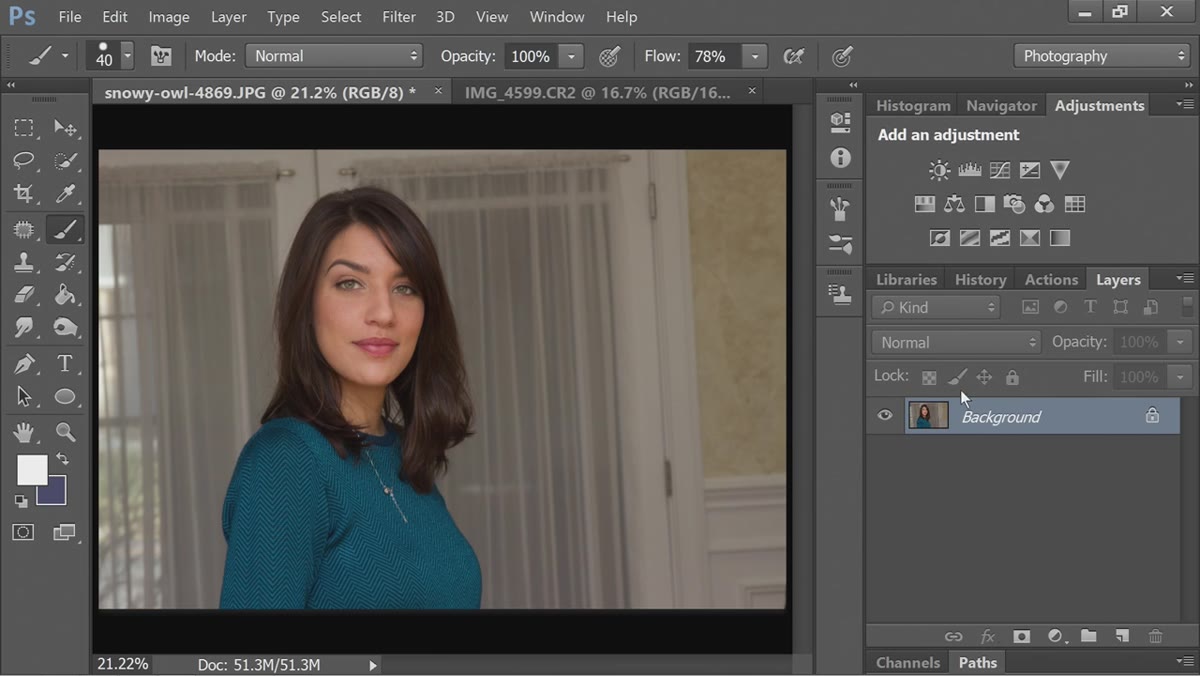Add a layer mask
The width and height of the screenshot is (1200, 676).
click(1021, 636)
